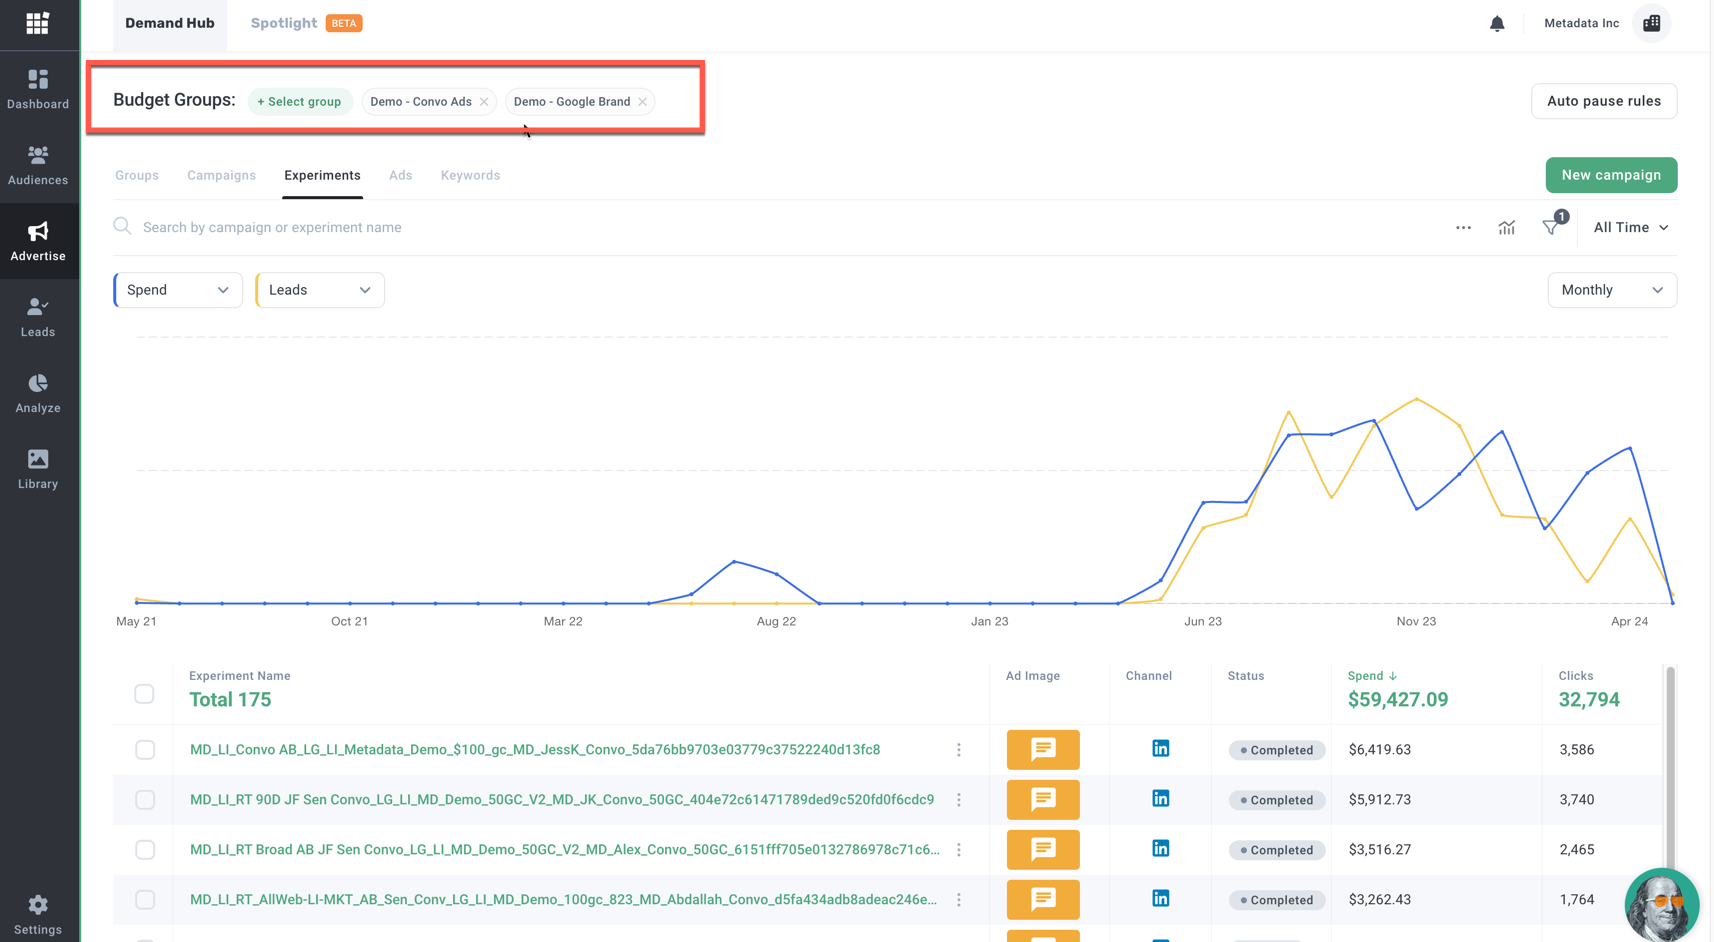Switch to the Campaigns tab
Screen dimensions: 1714x942
[221, 176]
